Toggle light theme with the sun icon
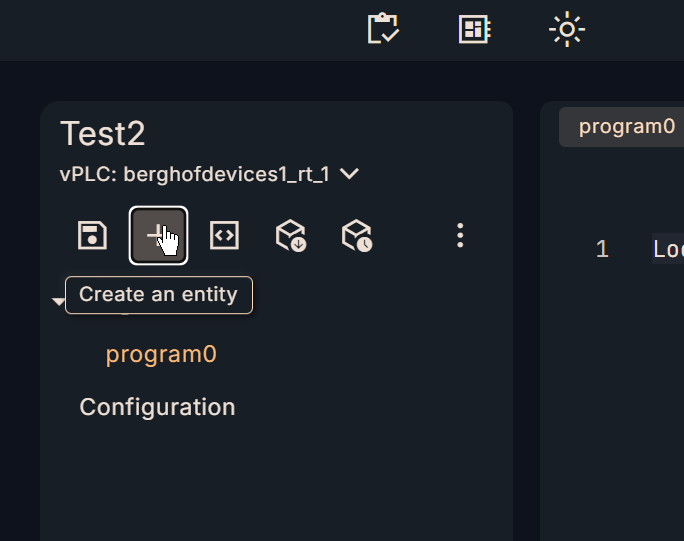This screenshot has width=684, height=541. 567,29
